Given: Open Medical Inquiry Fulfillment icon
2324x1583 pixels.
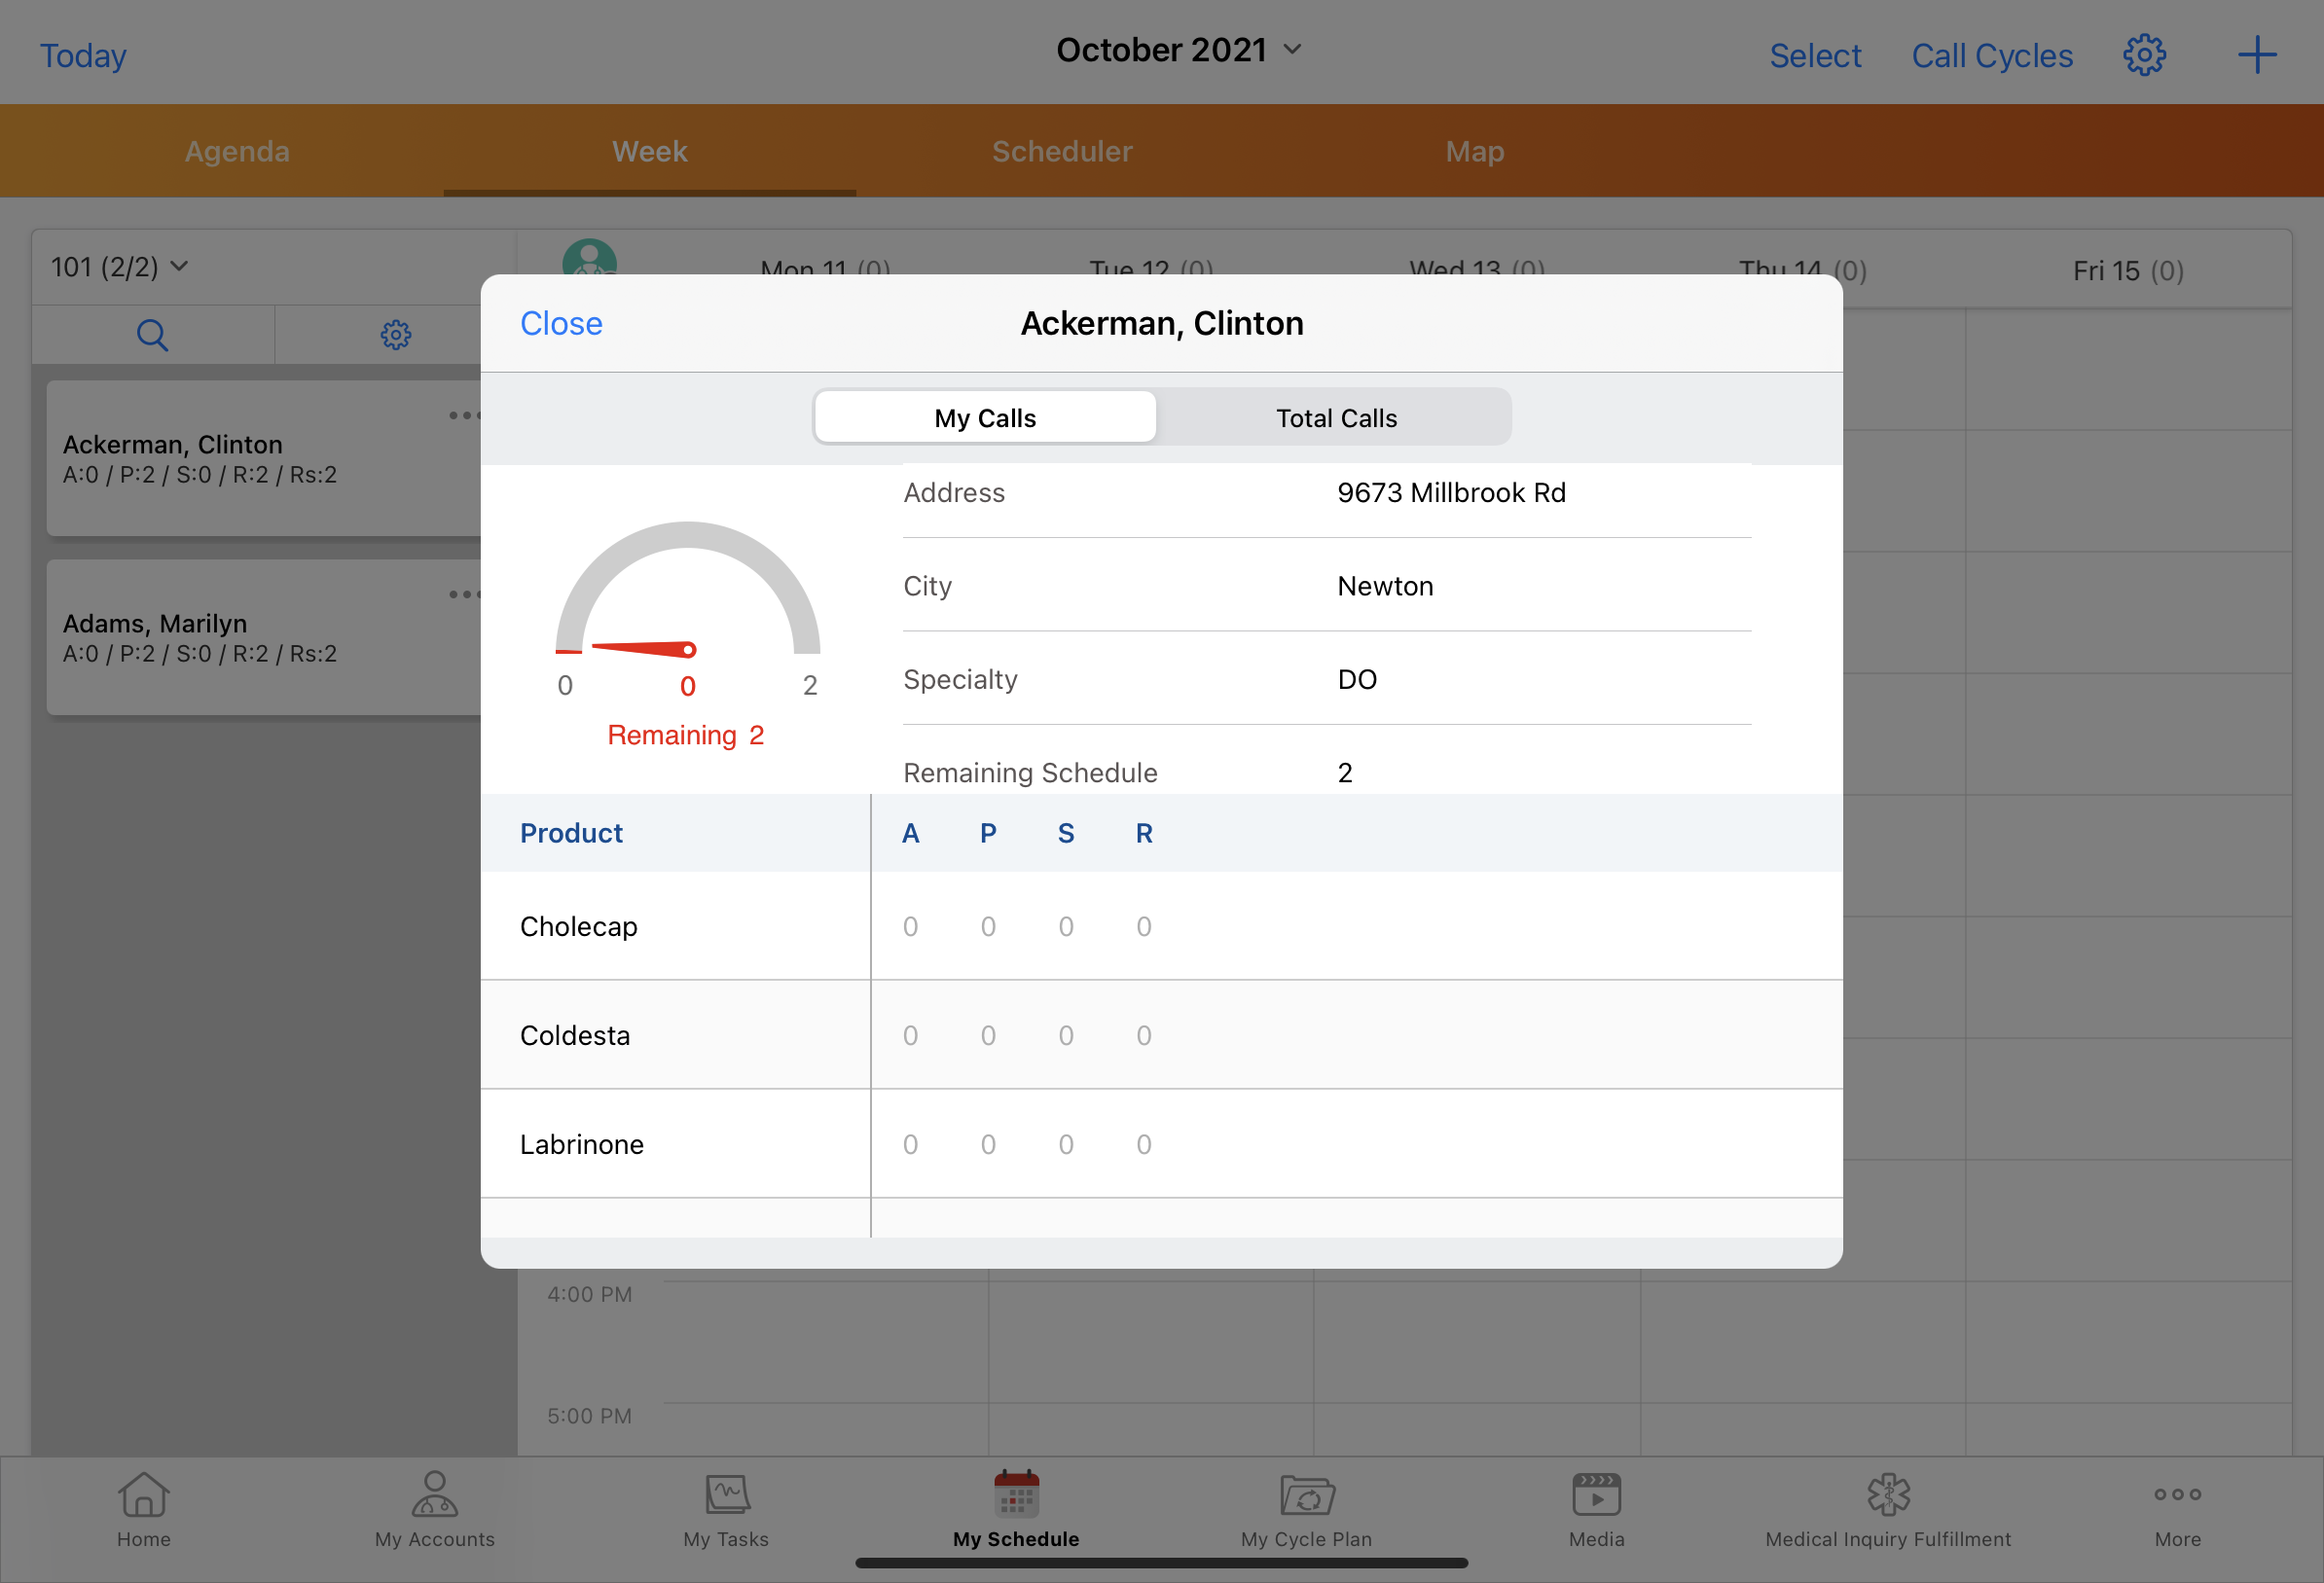Looking at the screenshot, I should pos(1887,1495).
